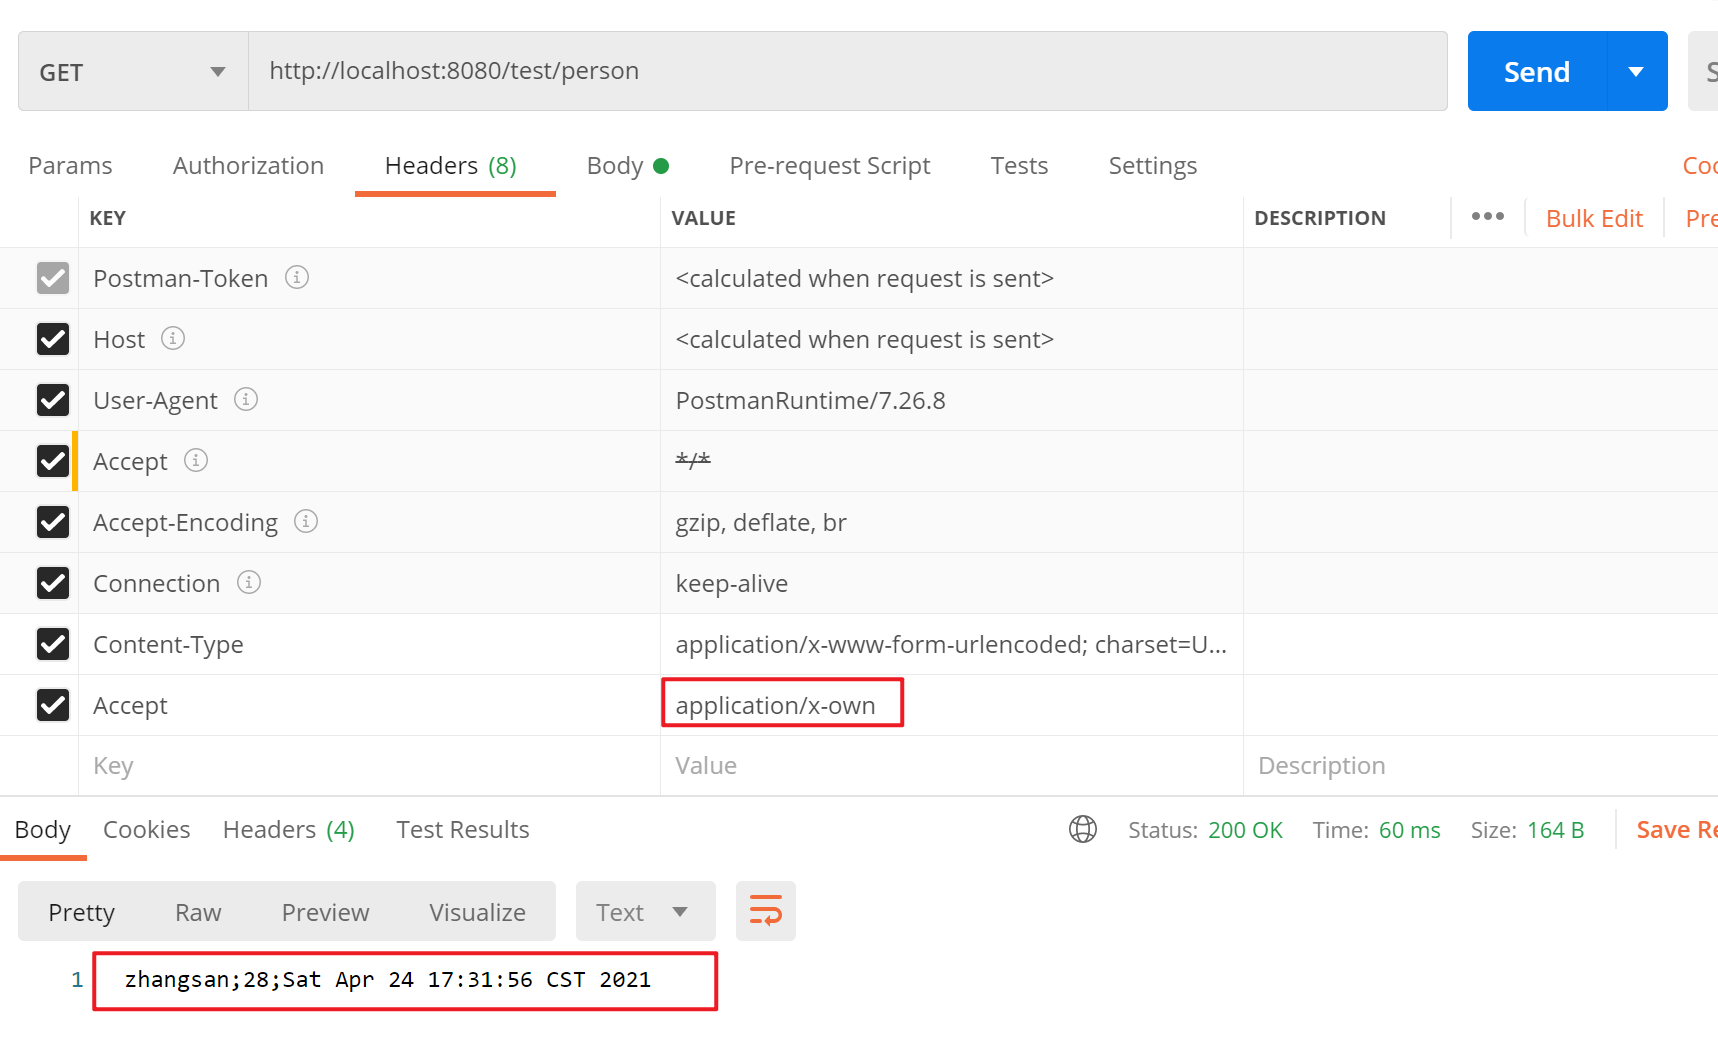
Task: Open the three-dots column options menu
Action: (1487, 217)
